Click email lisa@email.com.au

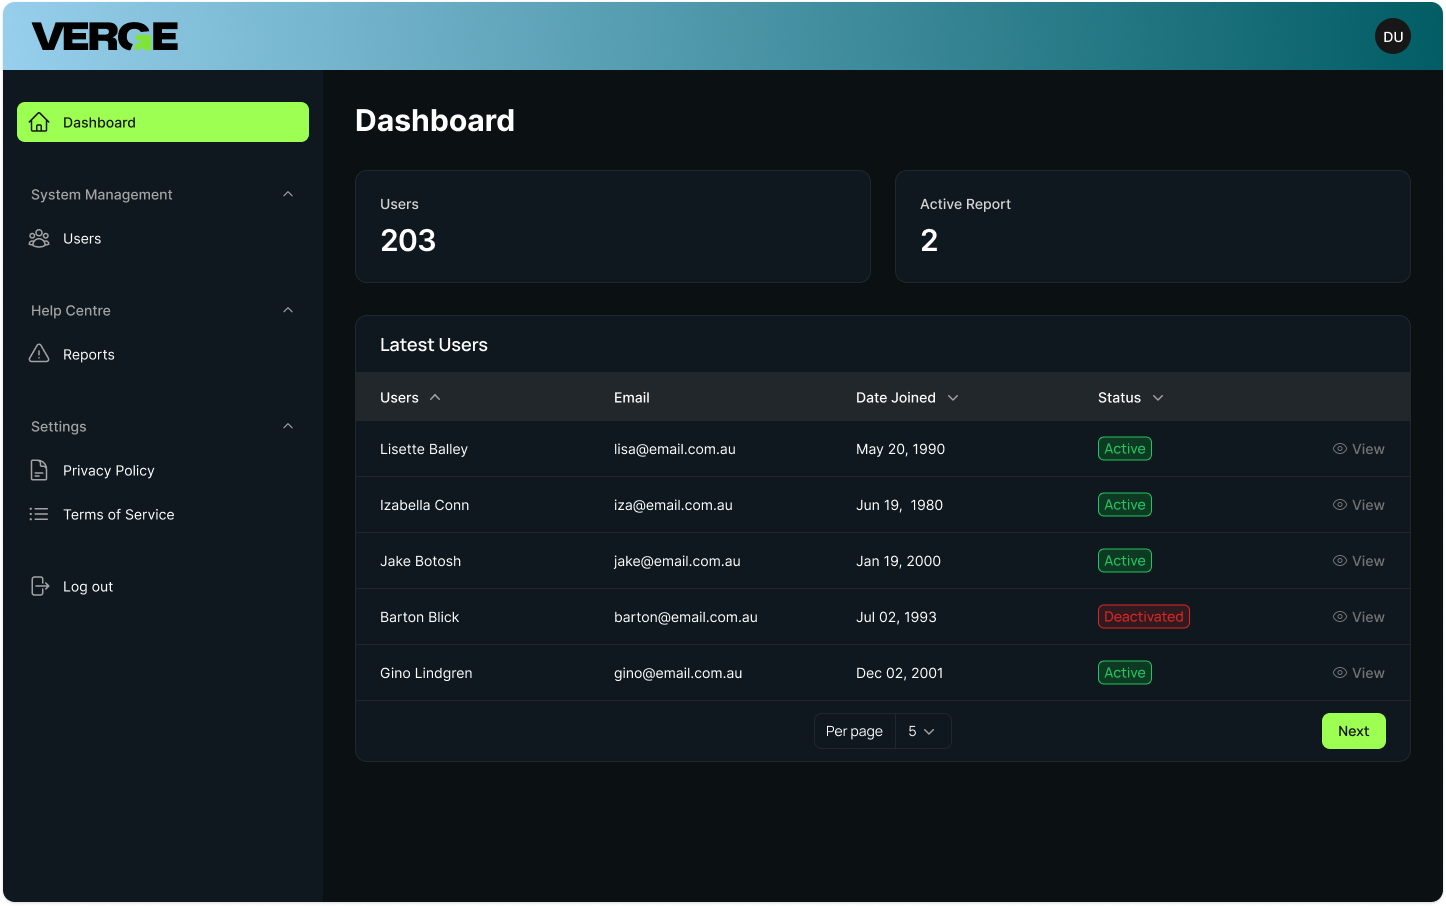[675, 449]
